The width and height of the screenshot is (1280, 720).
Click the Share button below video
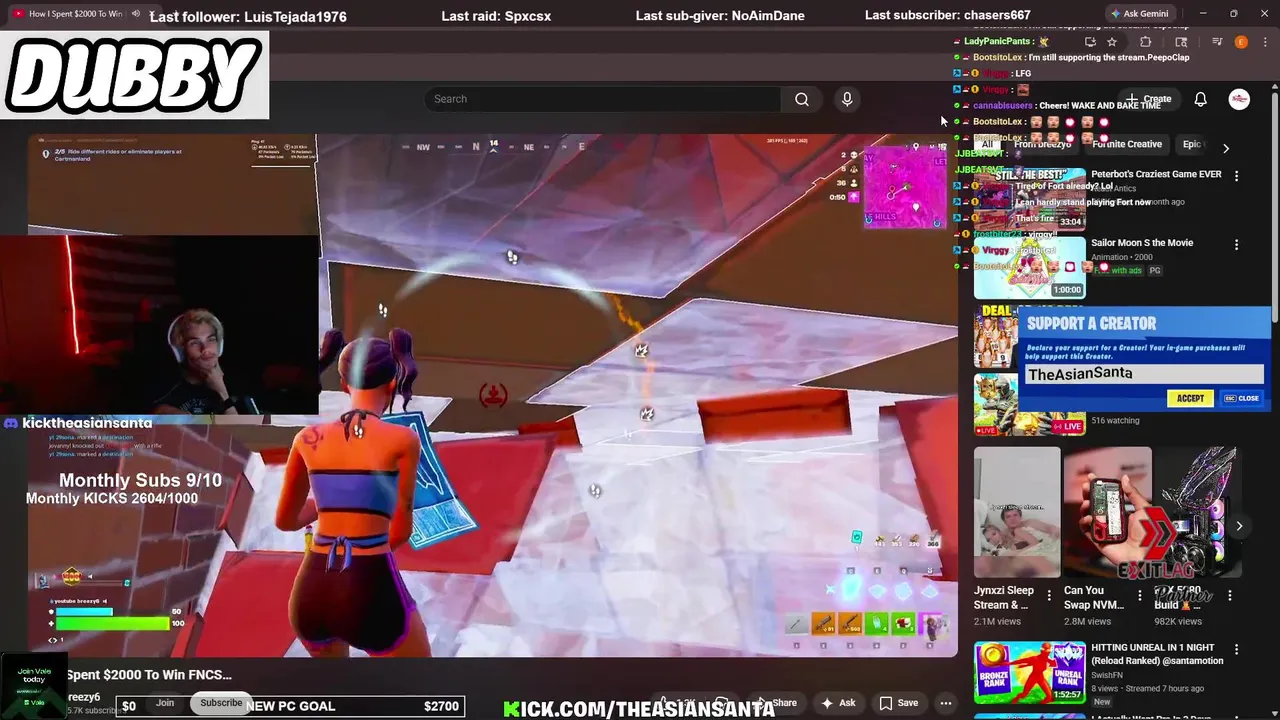point(778,703)
